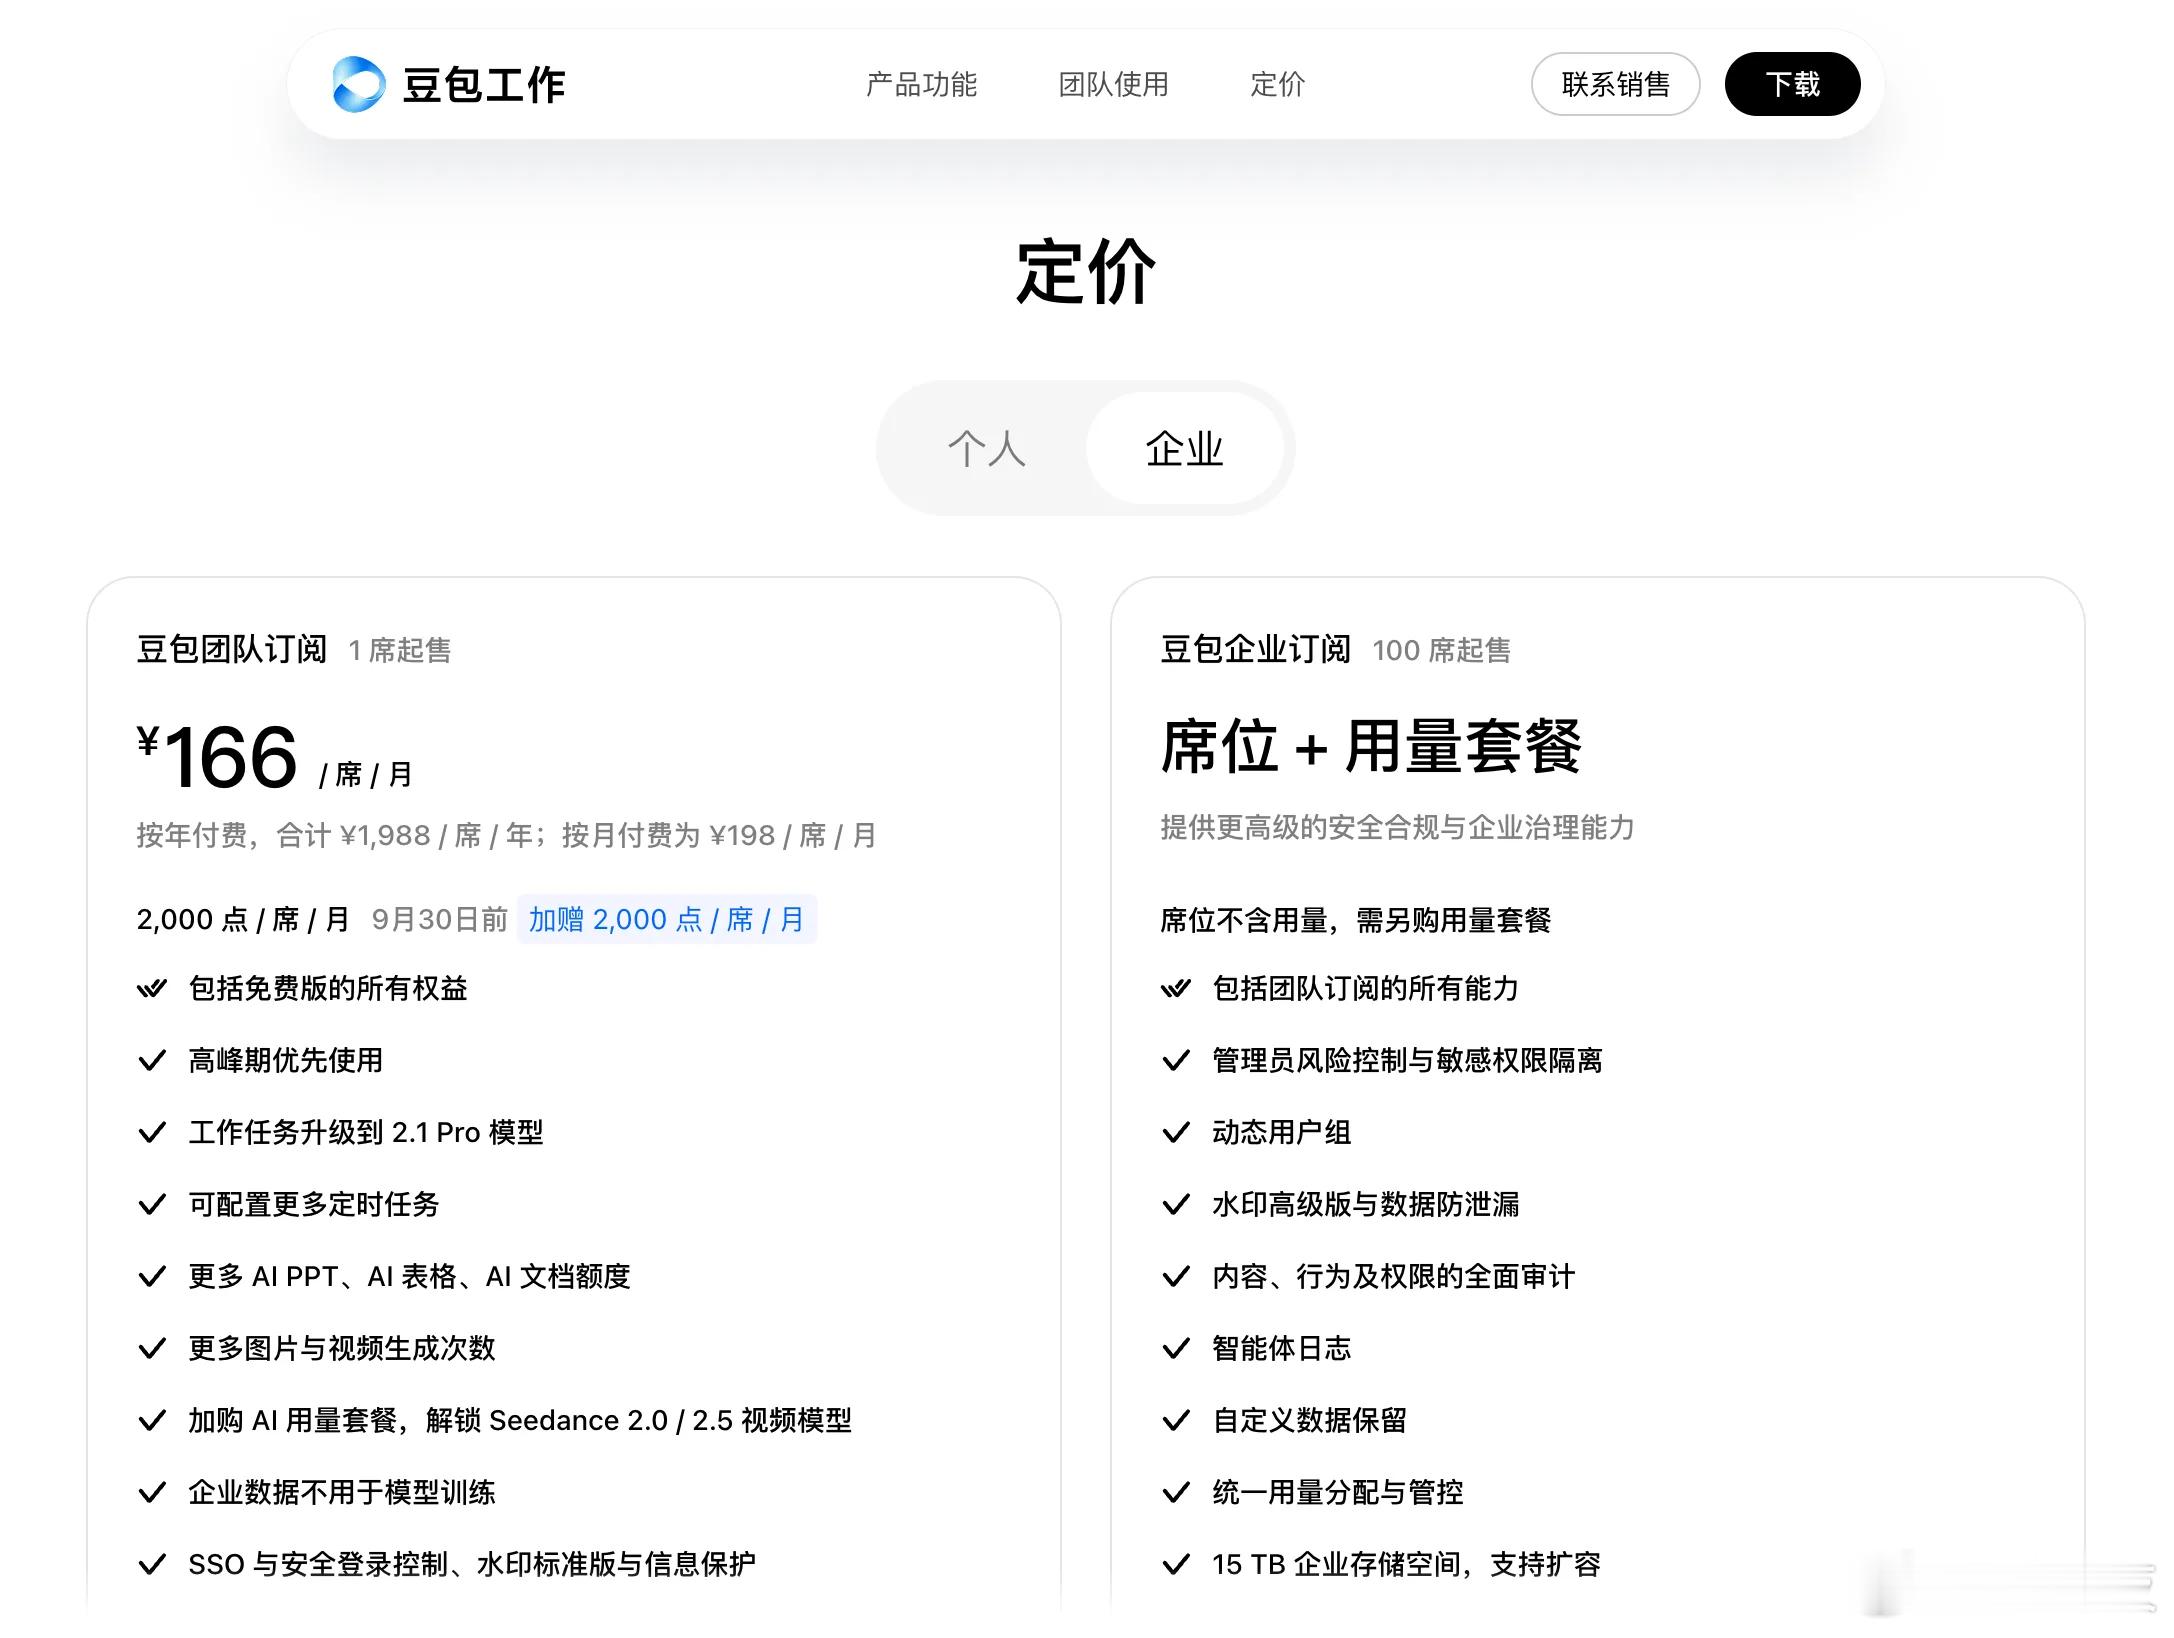This screenshot has width=2174, height=1638.
Task: Click the check icon beside 动态用户组
Action: point(1176,1133)
